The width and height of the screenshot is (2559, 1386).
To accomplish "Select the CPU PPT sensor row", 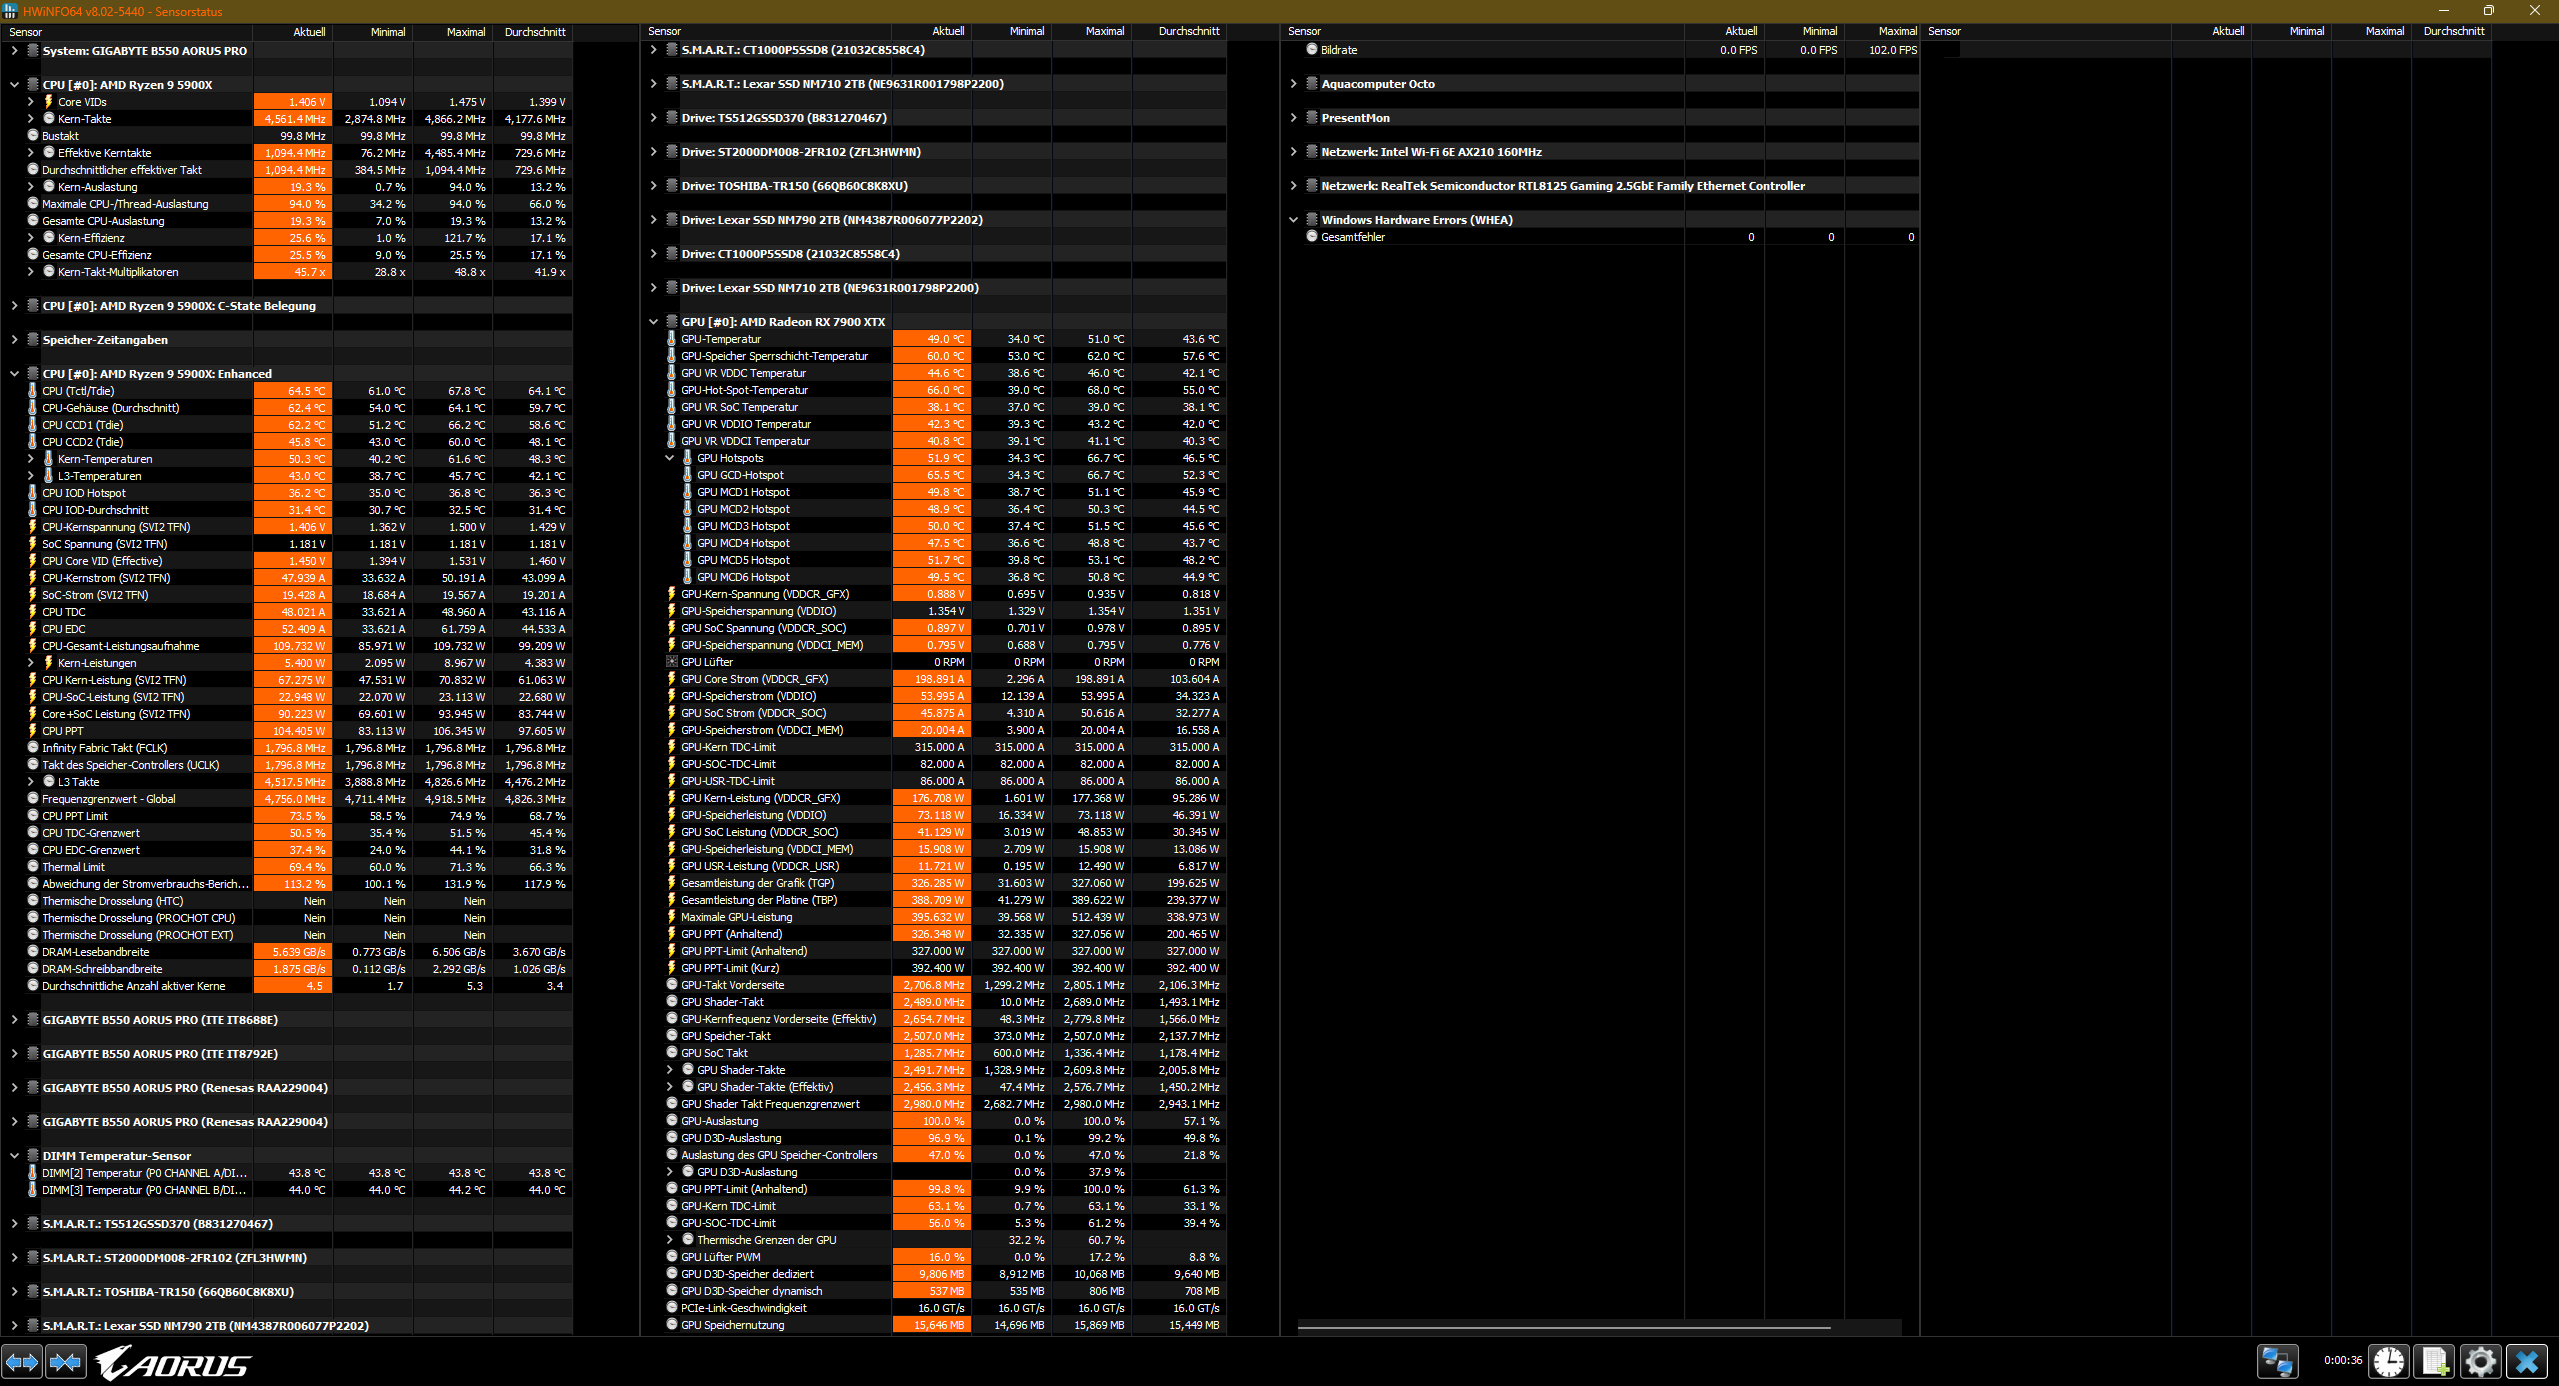I will tap(63, 731).
